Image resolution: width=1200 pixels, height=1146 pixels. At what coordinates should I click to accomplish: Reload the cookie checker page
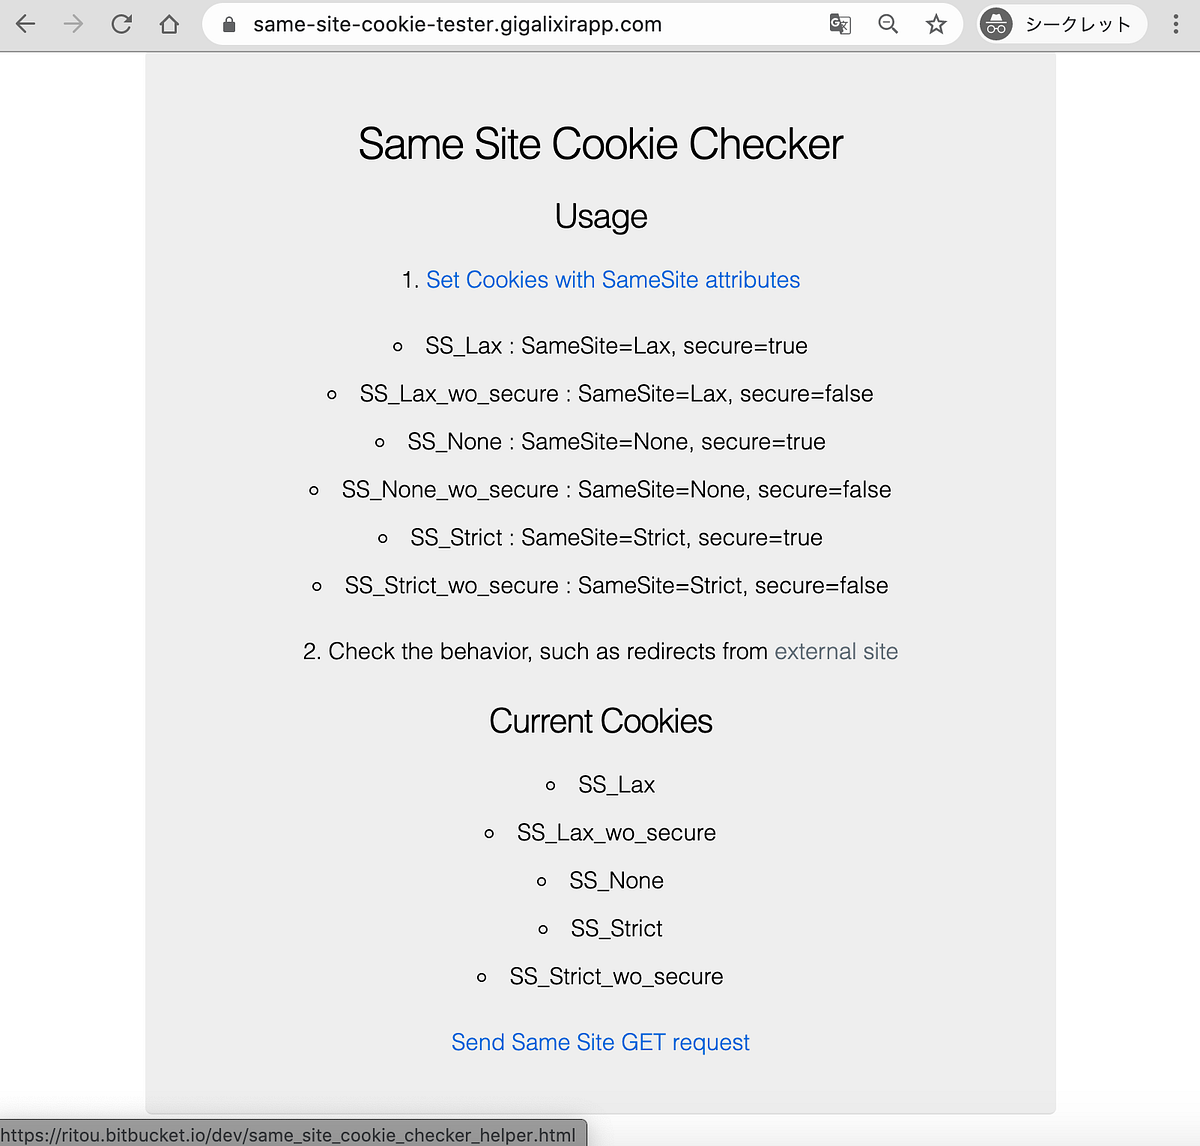pyautogui.click(x=121, y=24)
